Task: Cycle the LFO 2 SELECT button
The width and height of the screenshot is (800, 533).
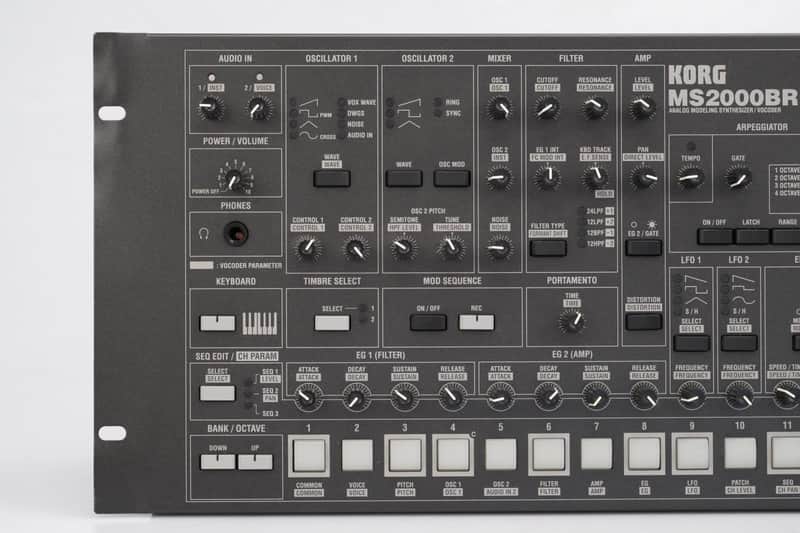Action: pos(739,343)
